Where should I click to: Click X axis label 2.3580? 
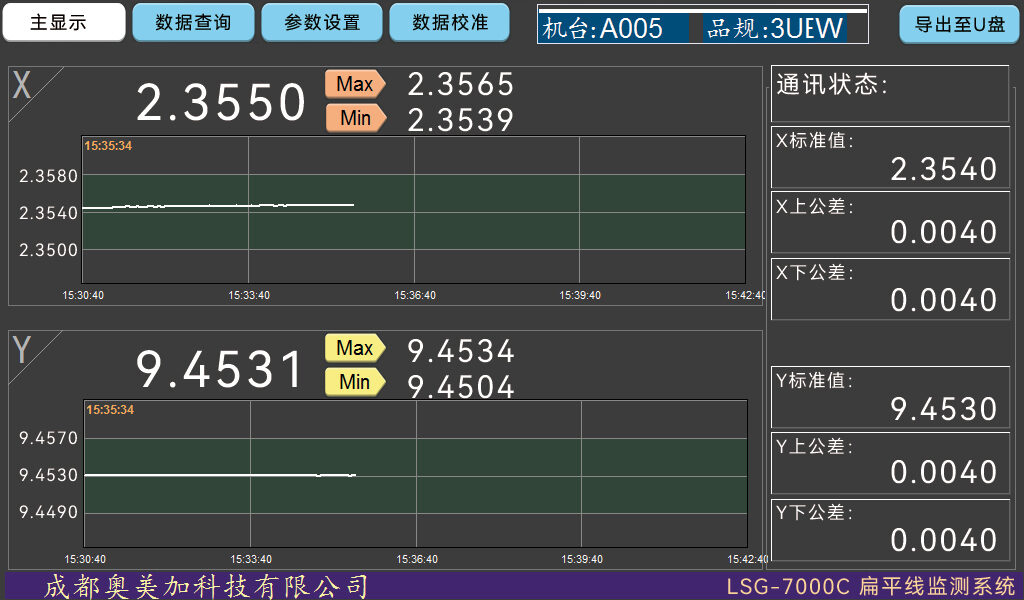tap(48, 176)
